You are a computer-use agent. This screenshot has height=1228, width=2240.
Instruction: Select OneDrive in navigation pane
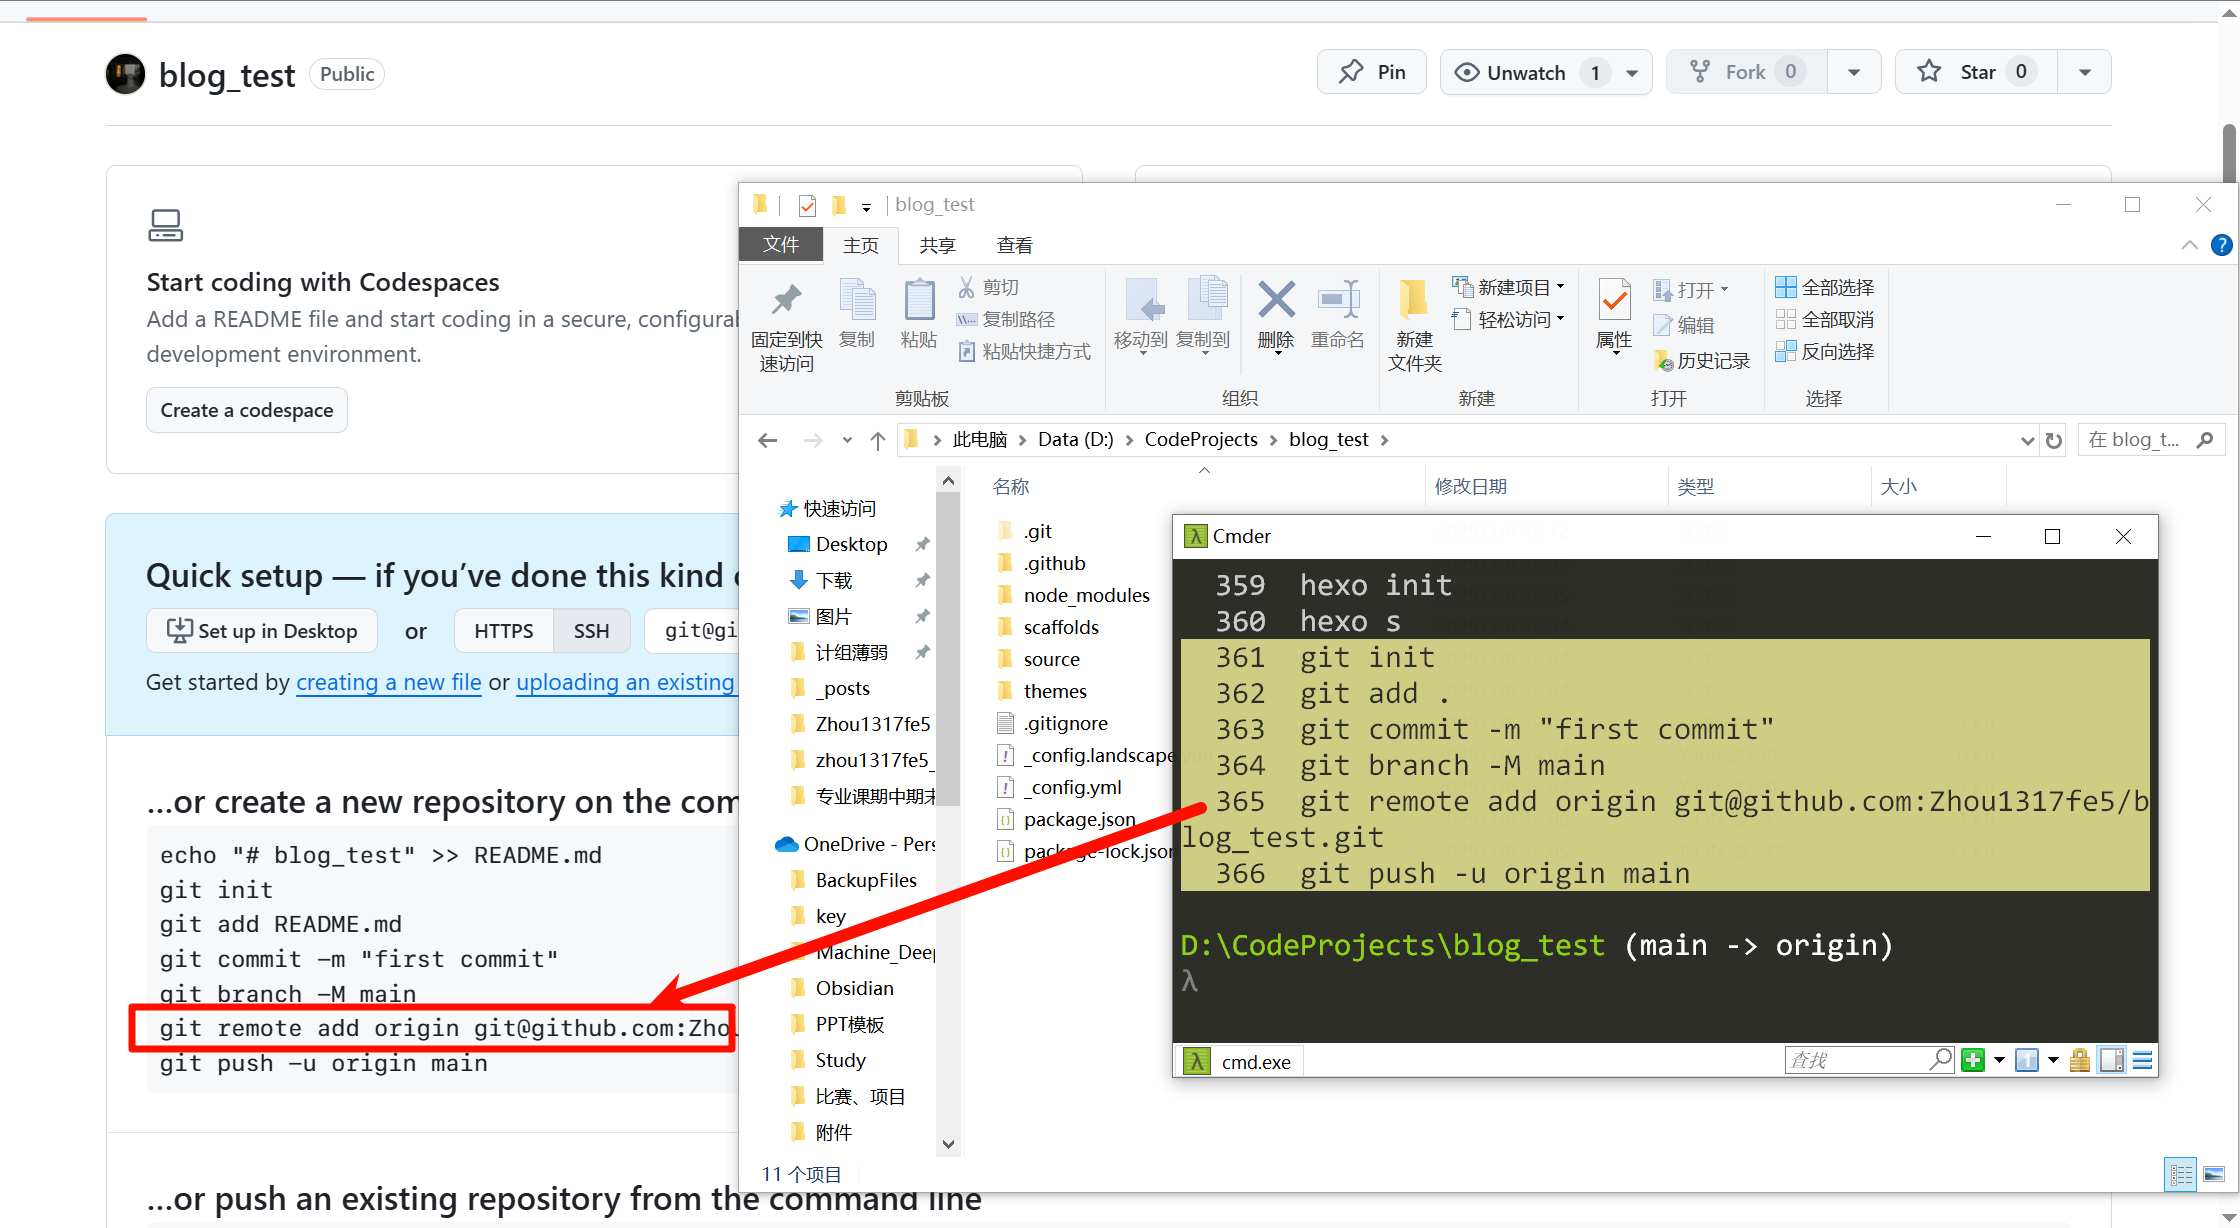tap(855, 844)
